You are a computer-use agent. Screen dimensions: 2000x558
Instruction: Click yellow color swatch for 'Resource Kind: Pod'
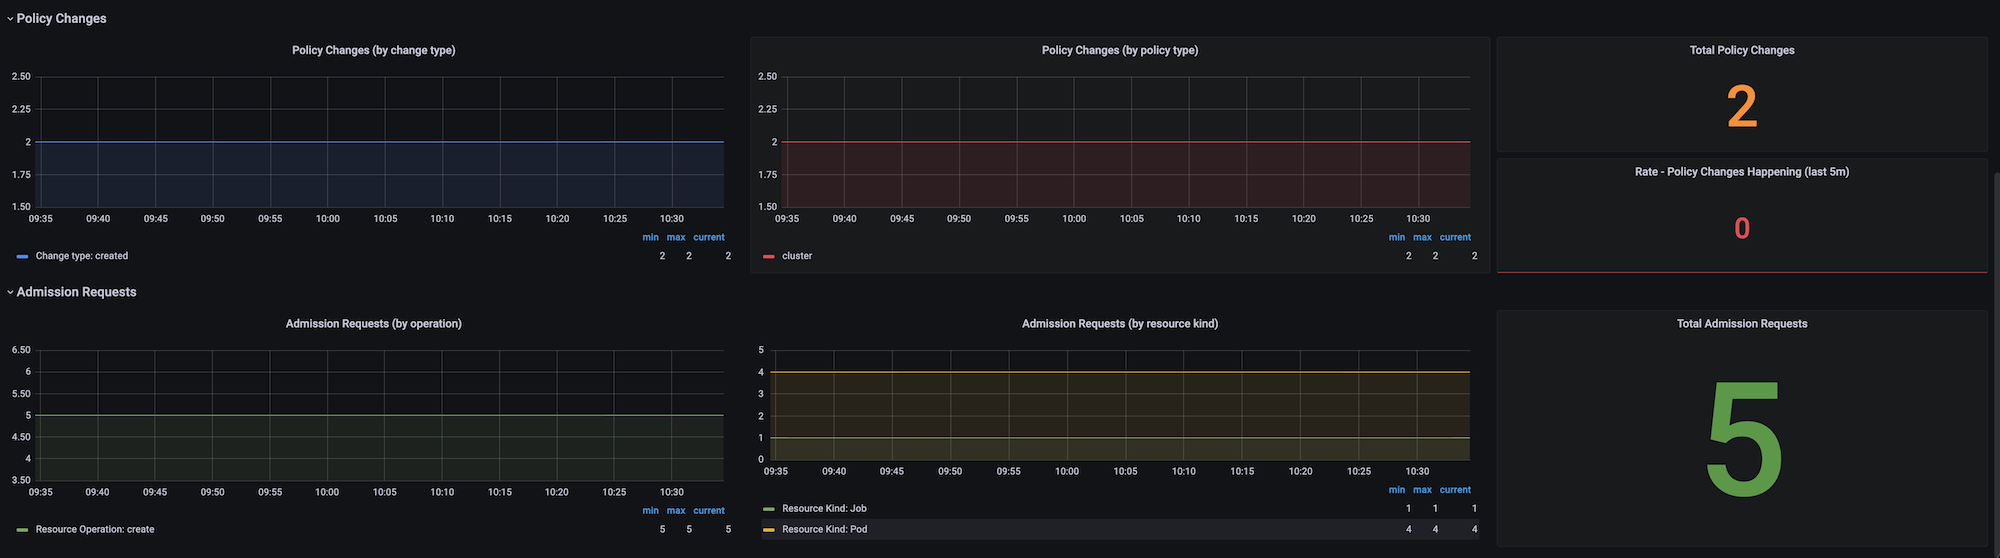coord(768,530)
